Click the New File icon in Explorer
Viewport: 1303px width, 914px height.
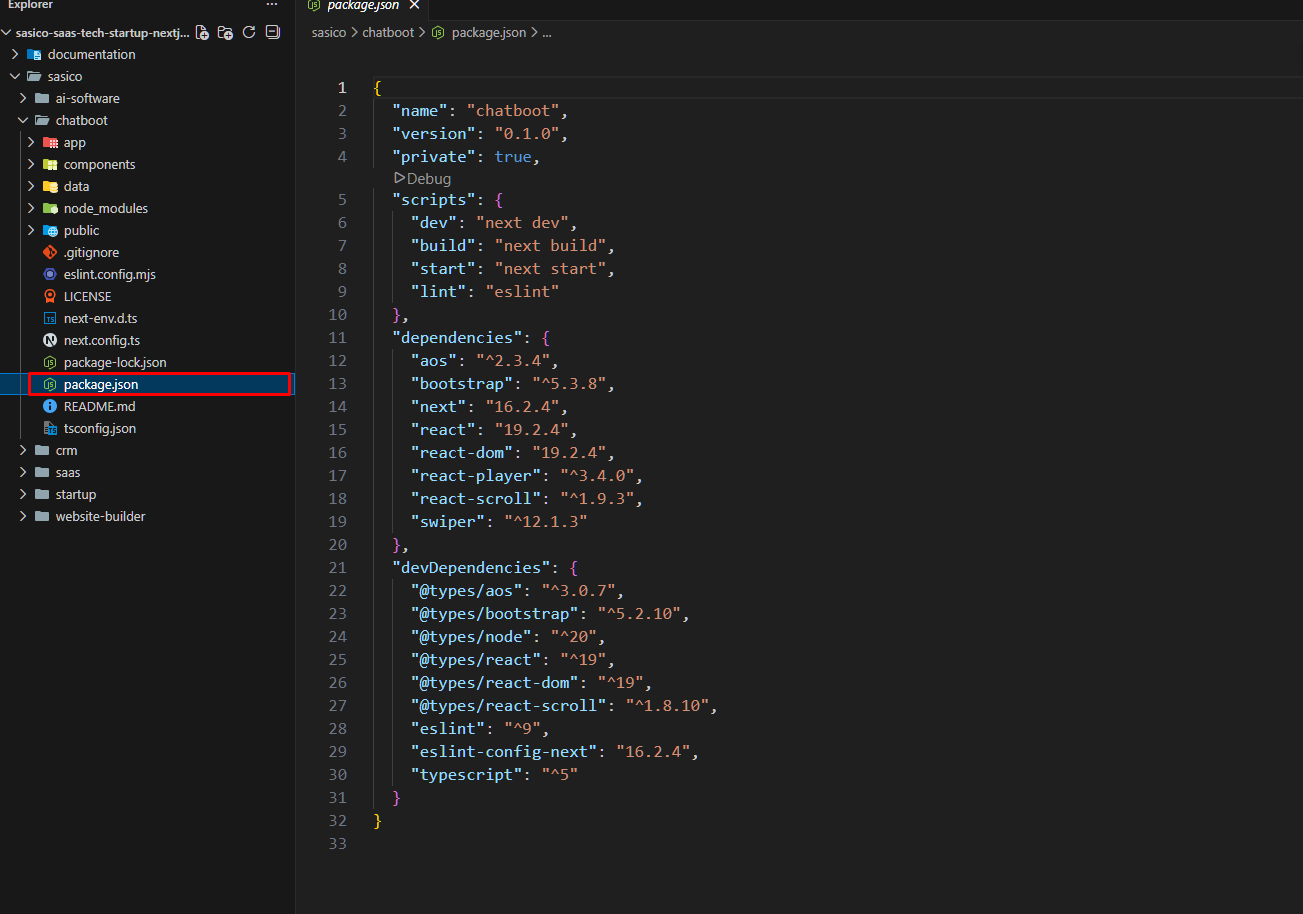coord(202,33)
